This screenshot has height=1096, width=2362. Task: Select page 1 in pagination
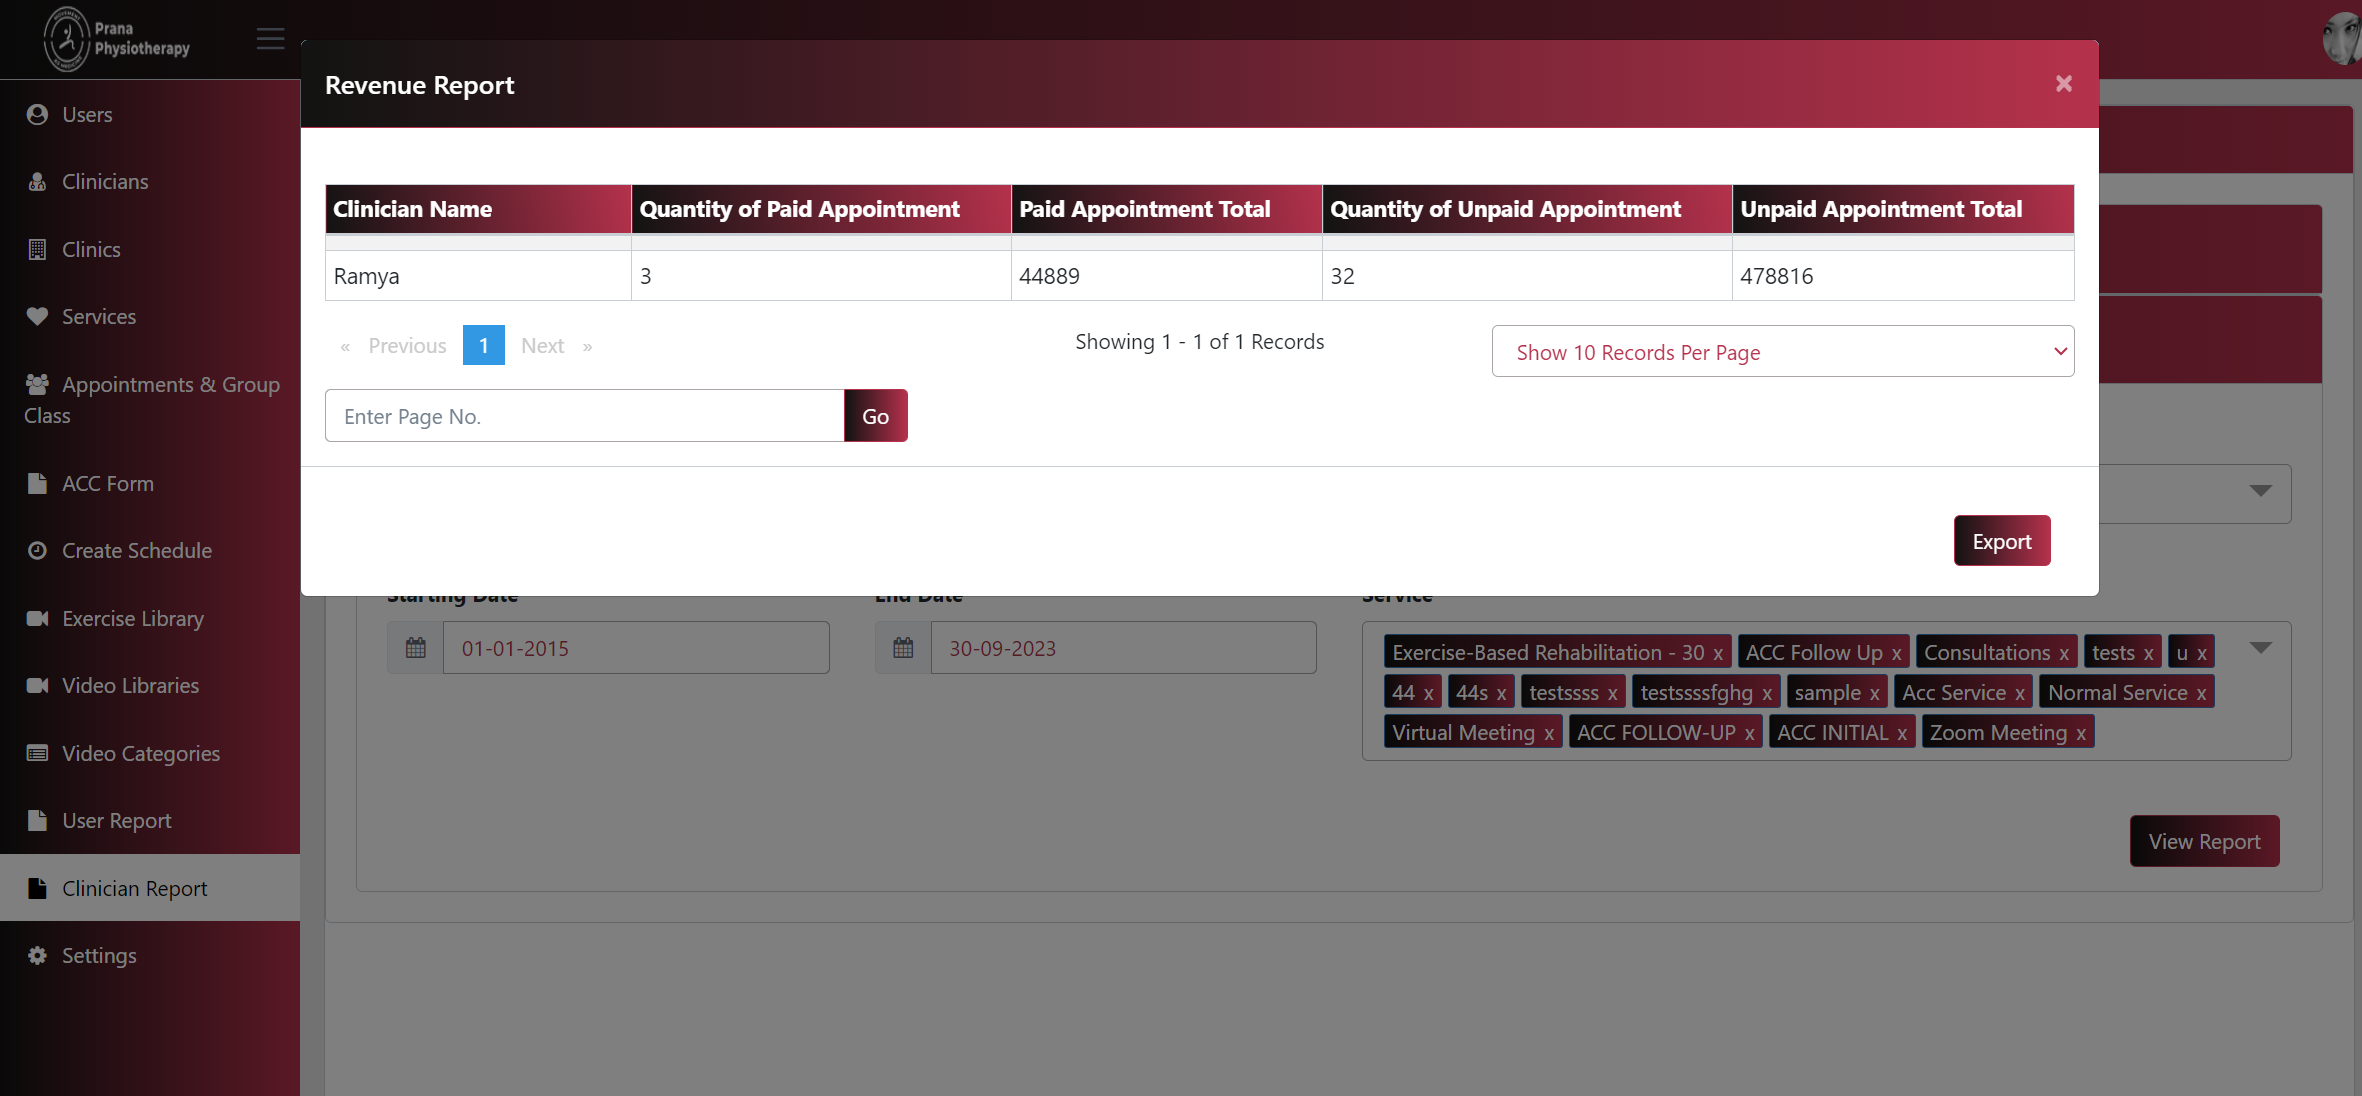(483, 346)
